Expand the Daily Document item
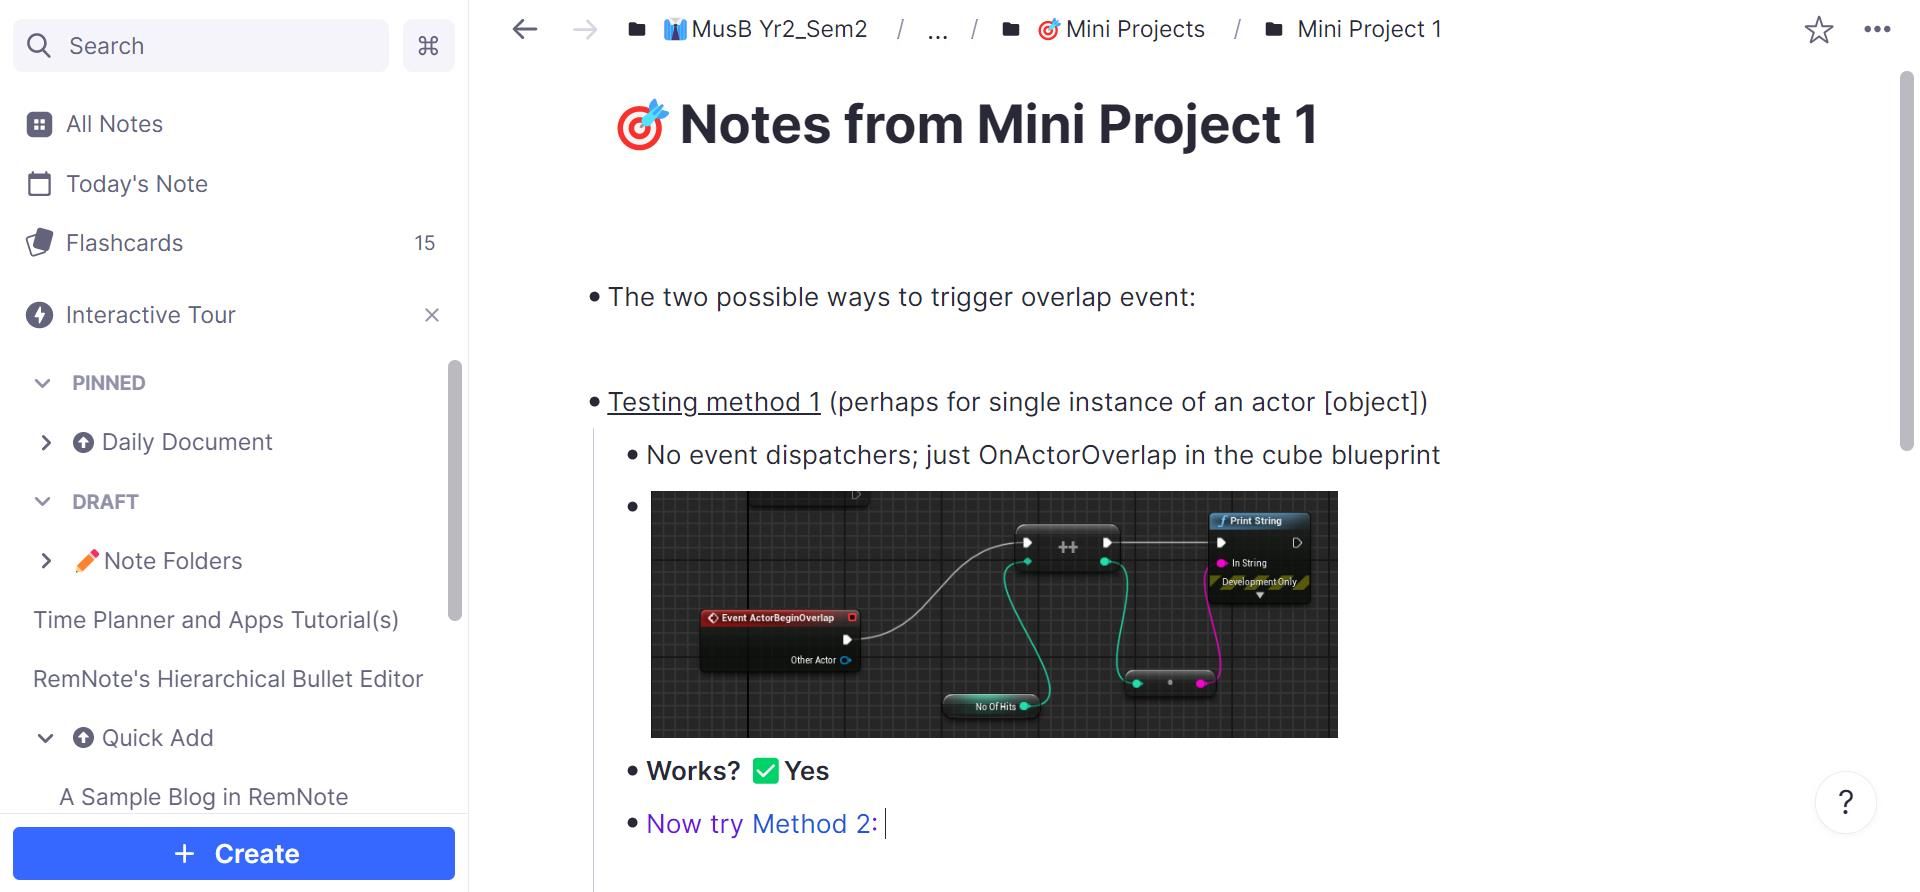Viewport: 1920px width, 892px height. pyautogui.click(x=46, y=441)
